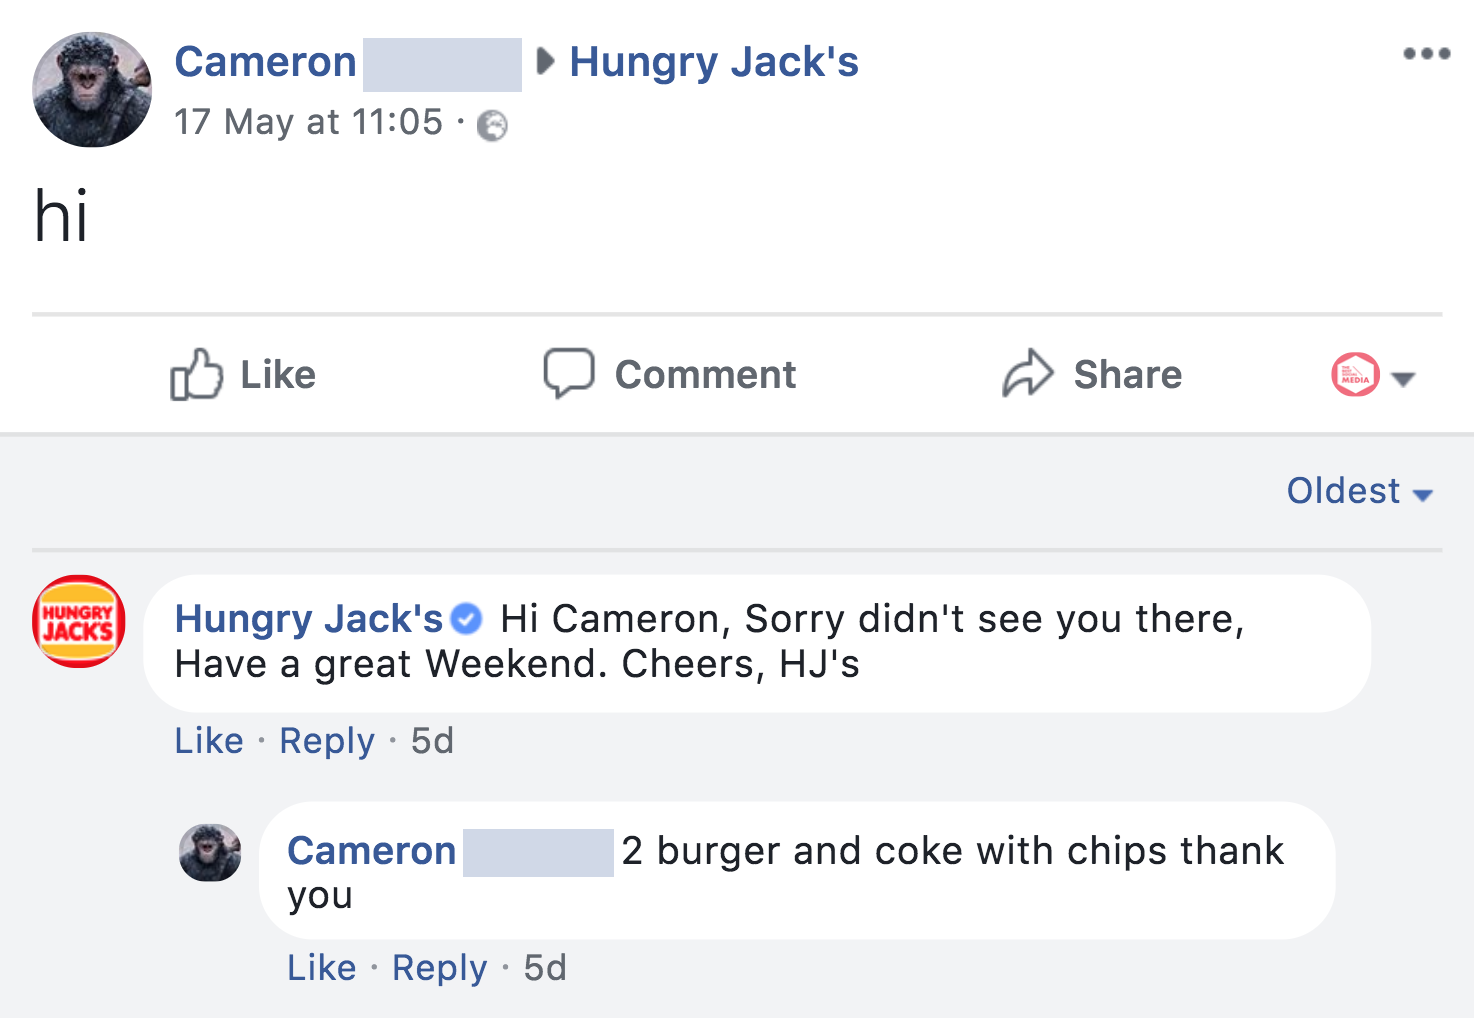1474x1018 pixels.
Task: Like Cameron's burger and coke reply
Action: click(321, 968)
